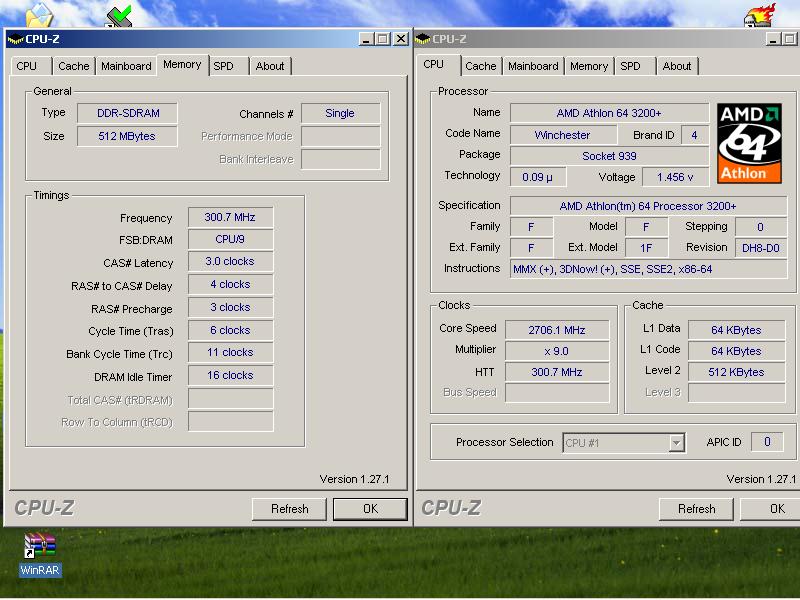Open Cache tab in right CPU-Z window
The image size is (800, 600).
point(481,66)
